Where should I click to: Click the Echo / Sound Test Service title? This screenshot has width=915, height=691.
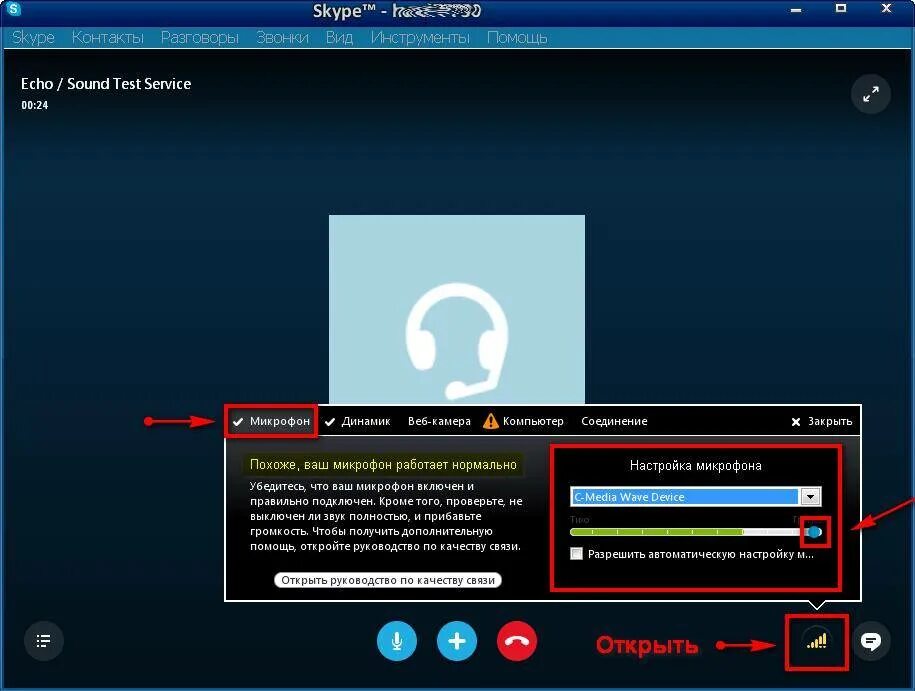coord(106,84)
